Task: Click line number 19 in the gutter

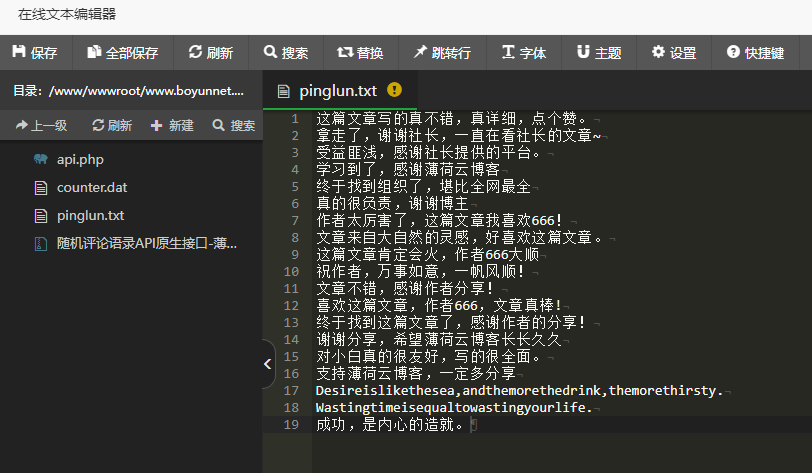Action: point(291,424)
